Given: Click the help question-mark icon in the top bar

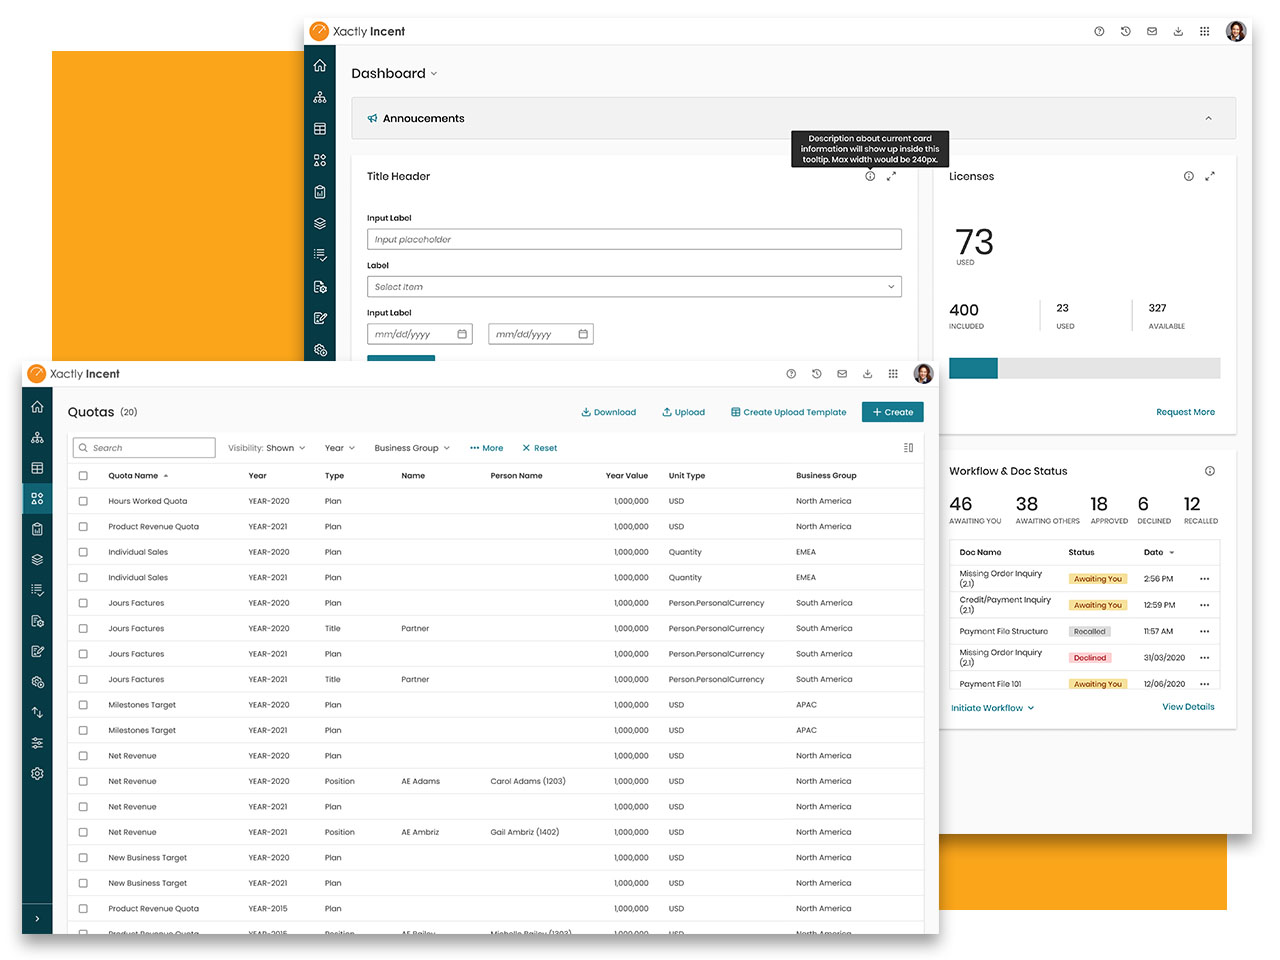Looking at the screenshot, I should pos(791,373).
